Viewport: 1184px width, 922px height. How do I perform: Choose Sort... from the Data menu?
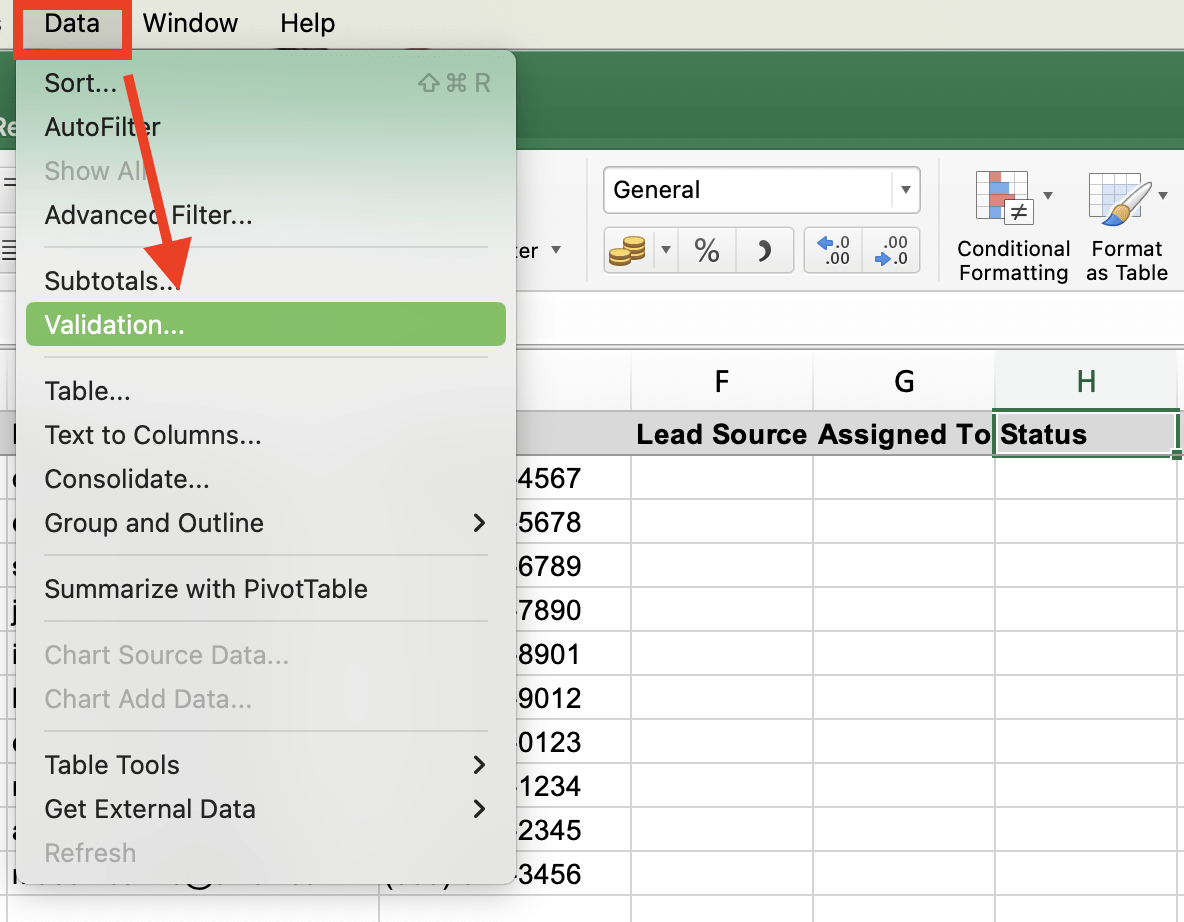(x=266, y=83)
